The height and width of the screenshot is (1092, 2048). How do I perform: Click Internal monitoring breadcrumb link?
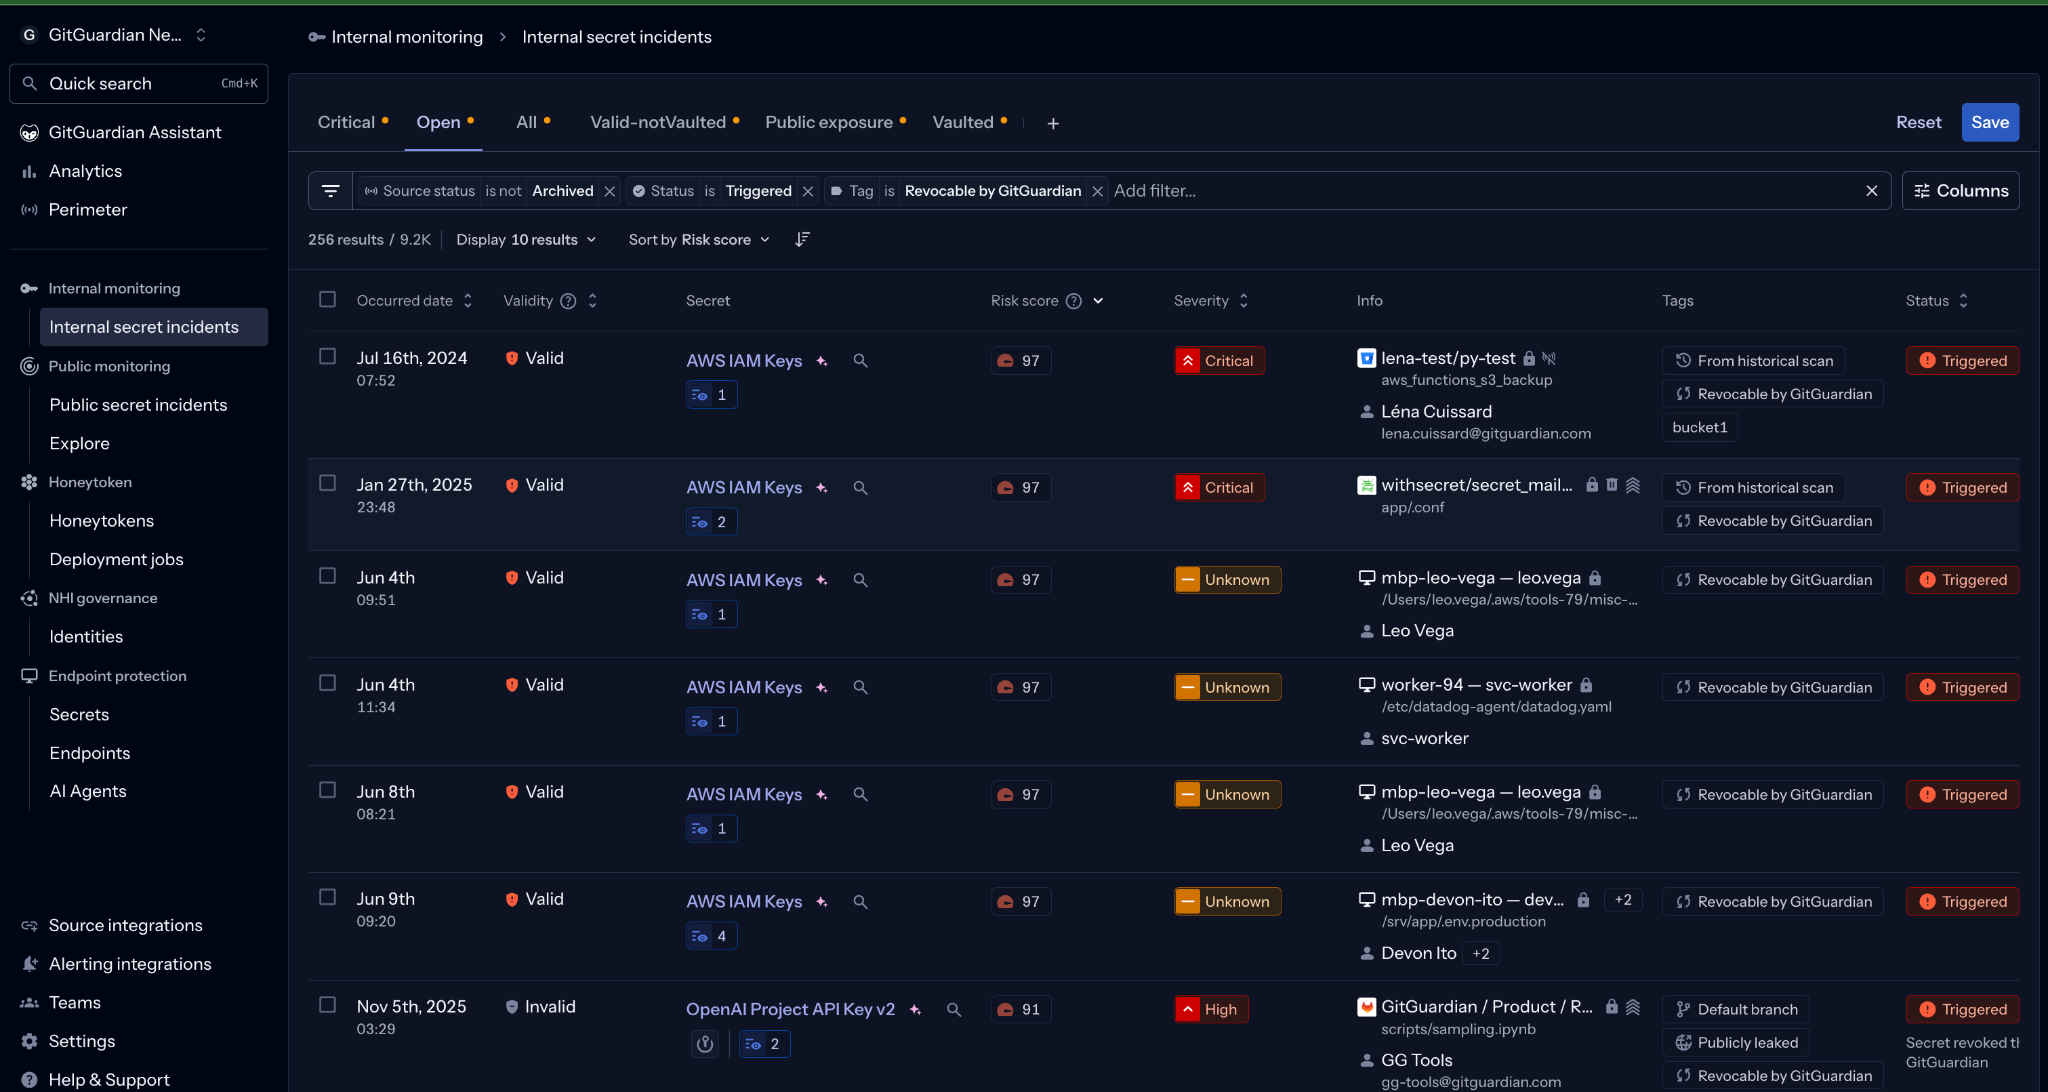(x=406, y=37)
